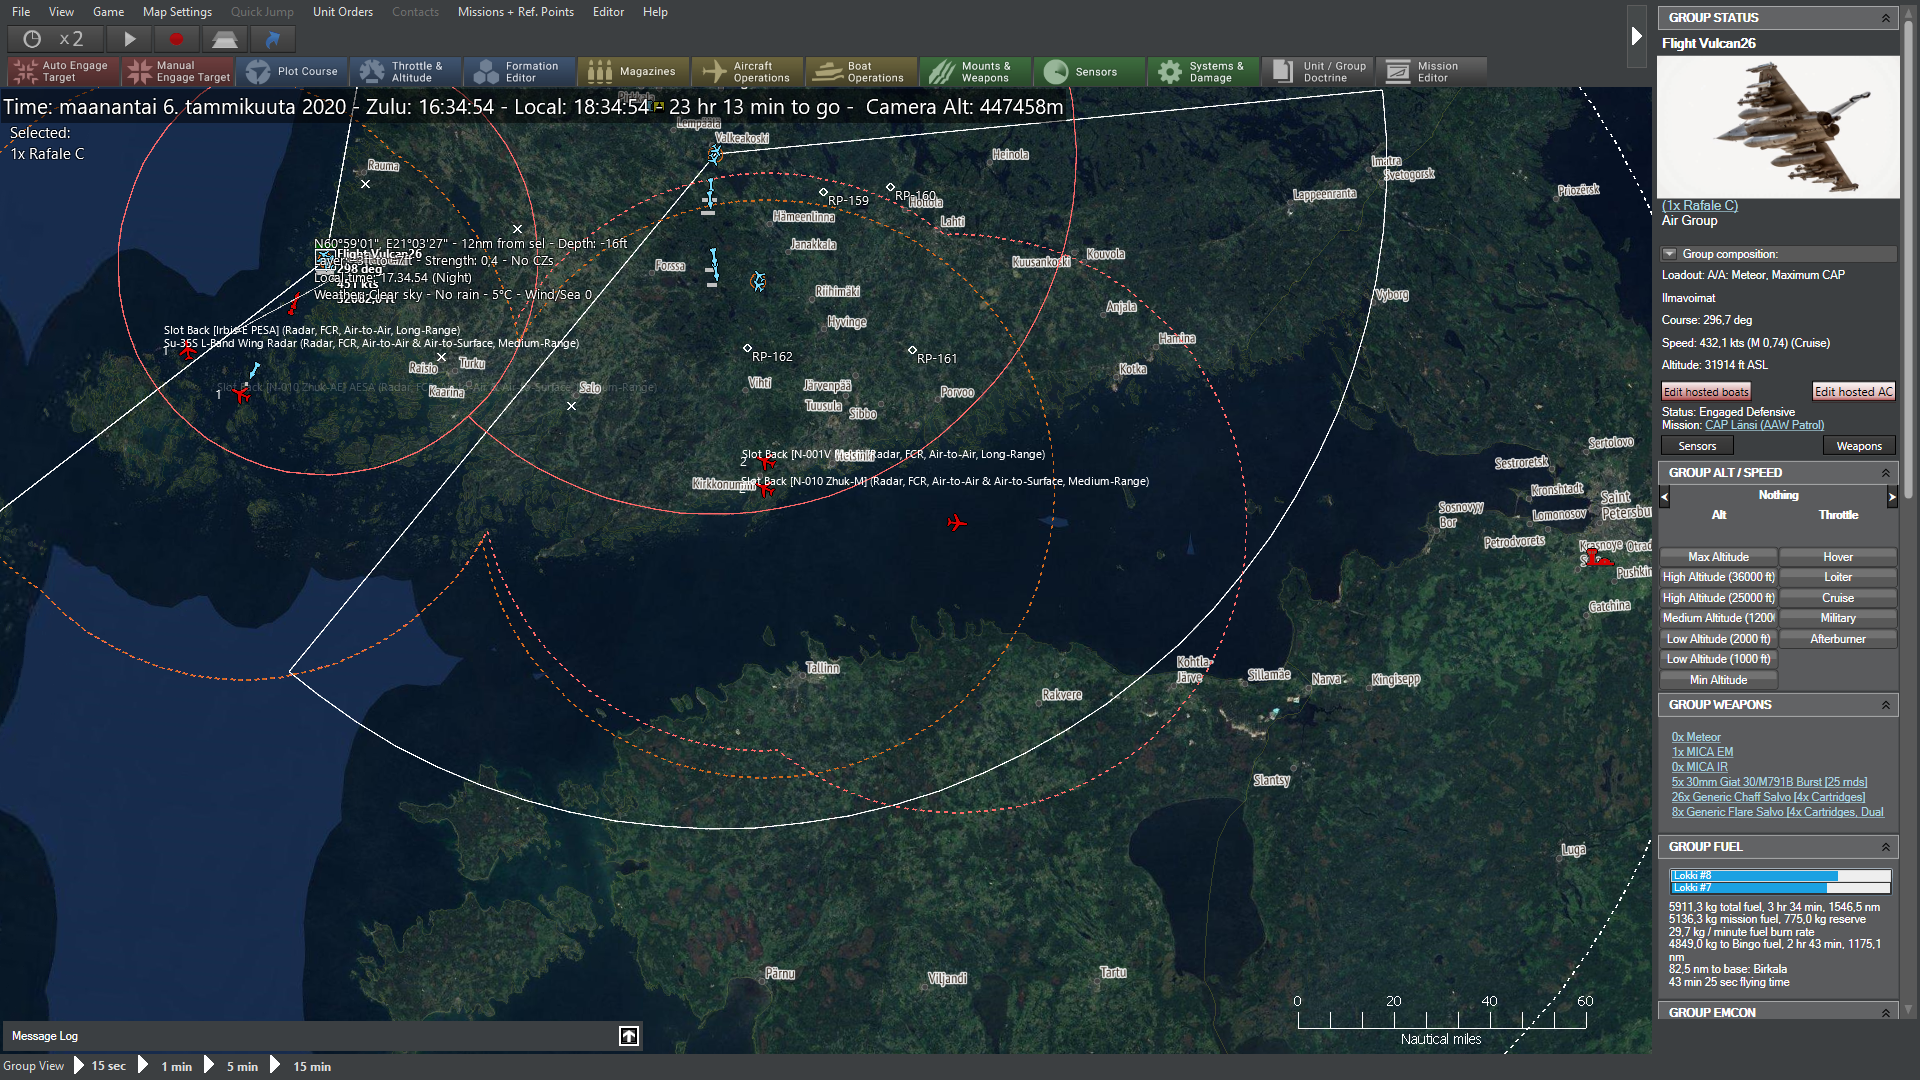The height and width of the screenshot is (1080, 1920).
Task: Click the map layers icon
Action: click(x=224, y=39)
